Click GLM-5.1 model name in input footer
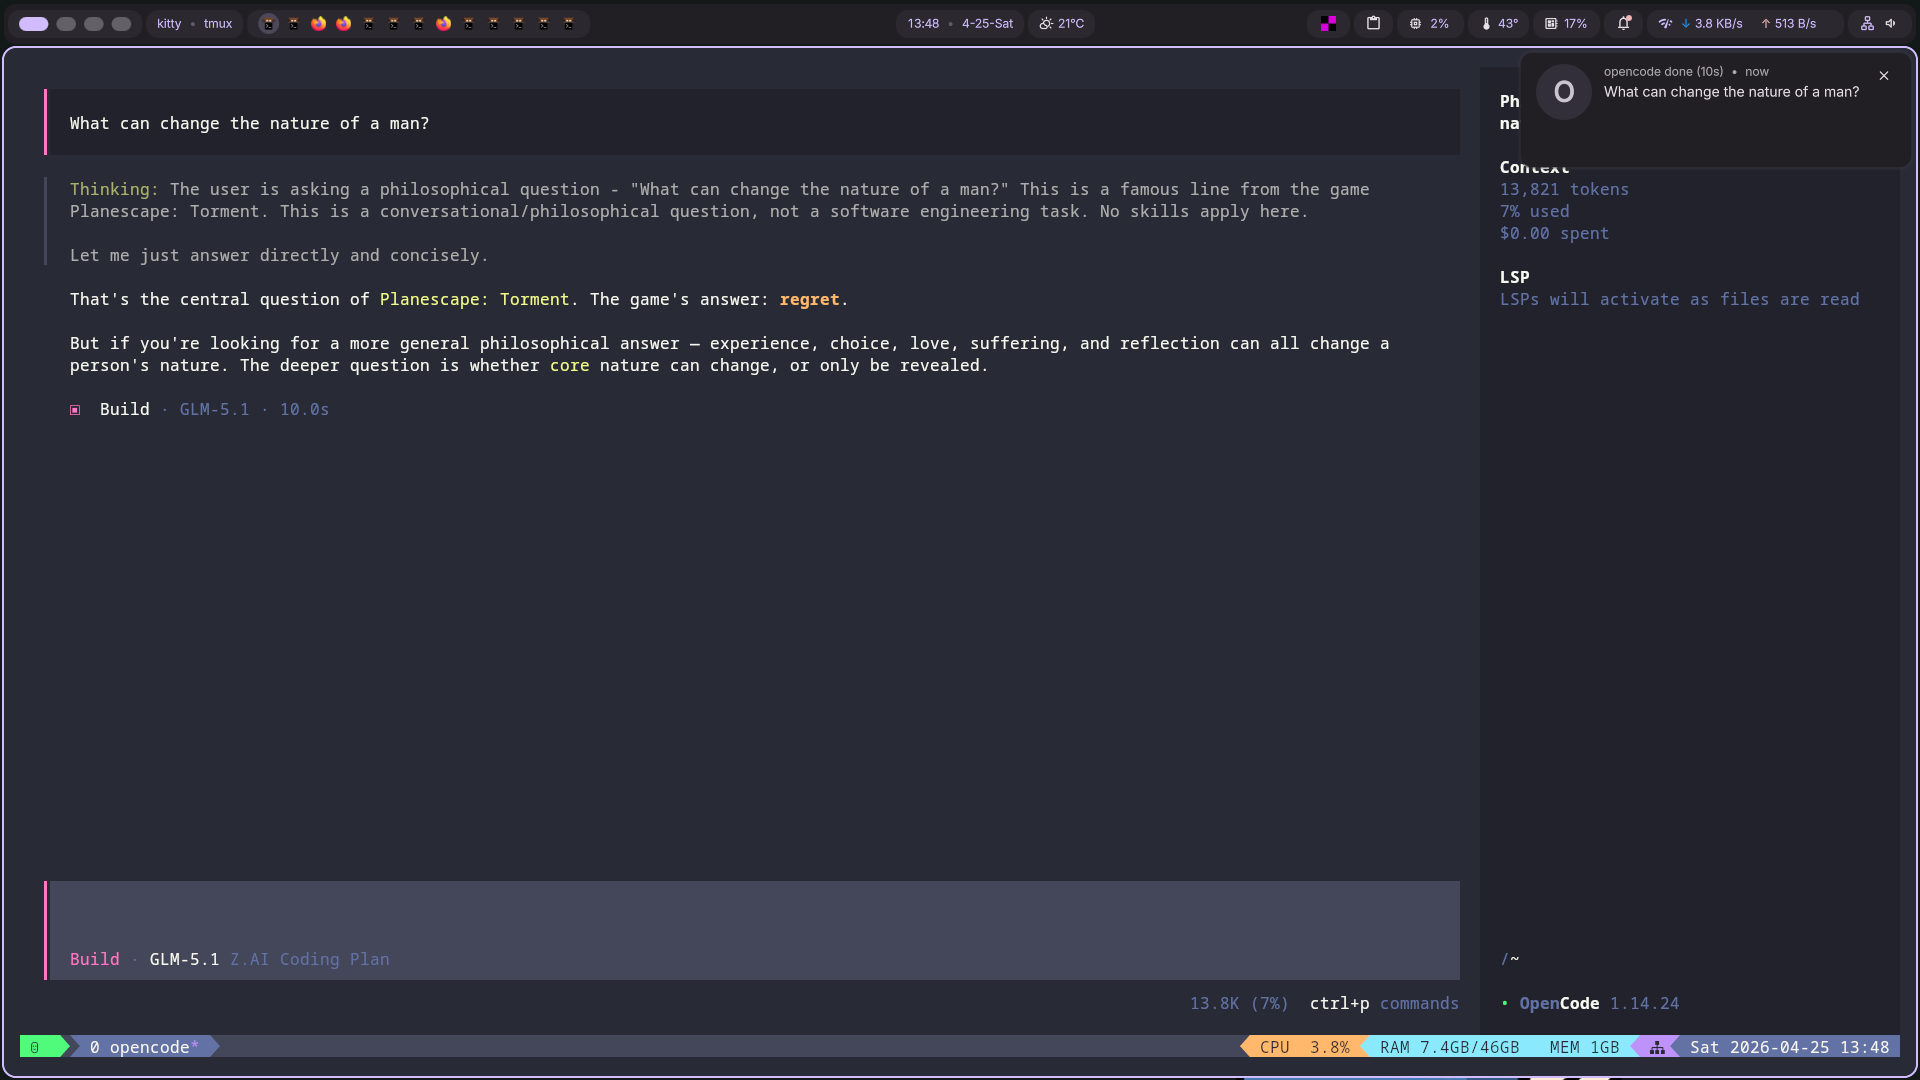Image resolution: width=1920 pixels, height=1080 pixels. [x=184, y=959]
